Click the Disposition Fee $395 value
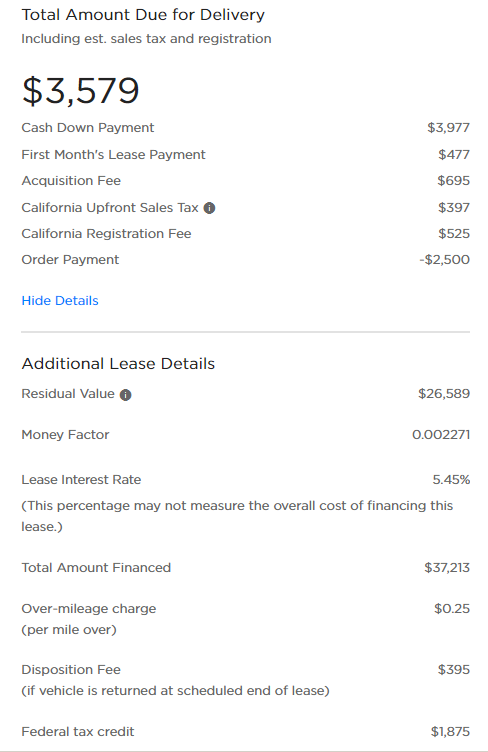488x752 pixels. (x=453, y=670)
